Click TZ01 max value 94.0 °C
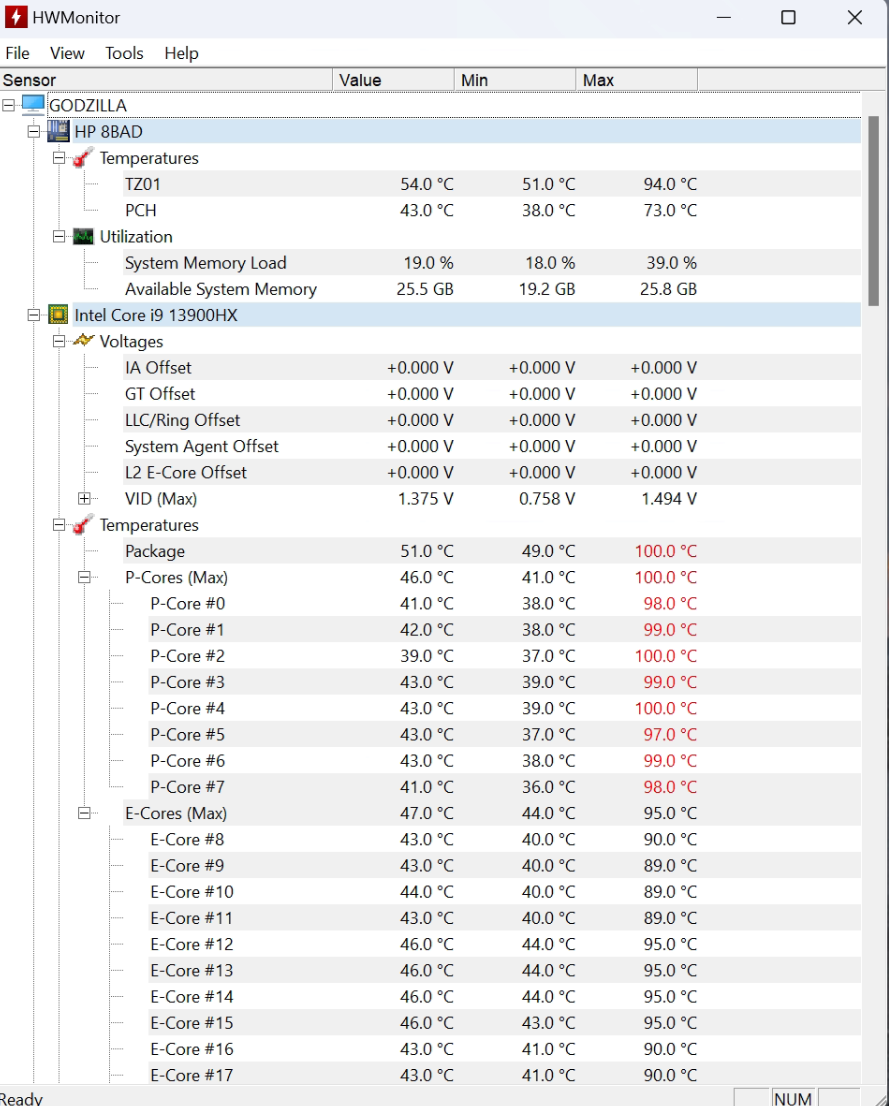 point(670,183)
